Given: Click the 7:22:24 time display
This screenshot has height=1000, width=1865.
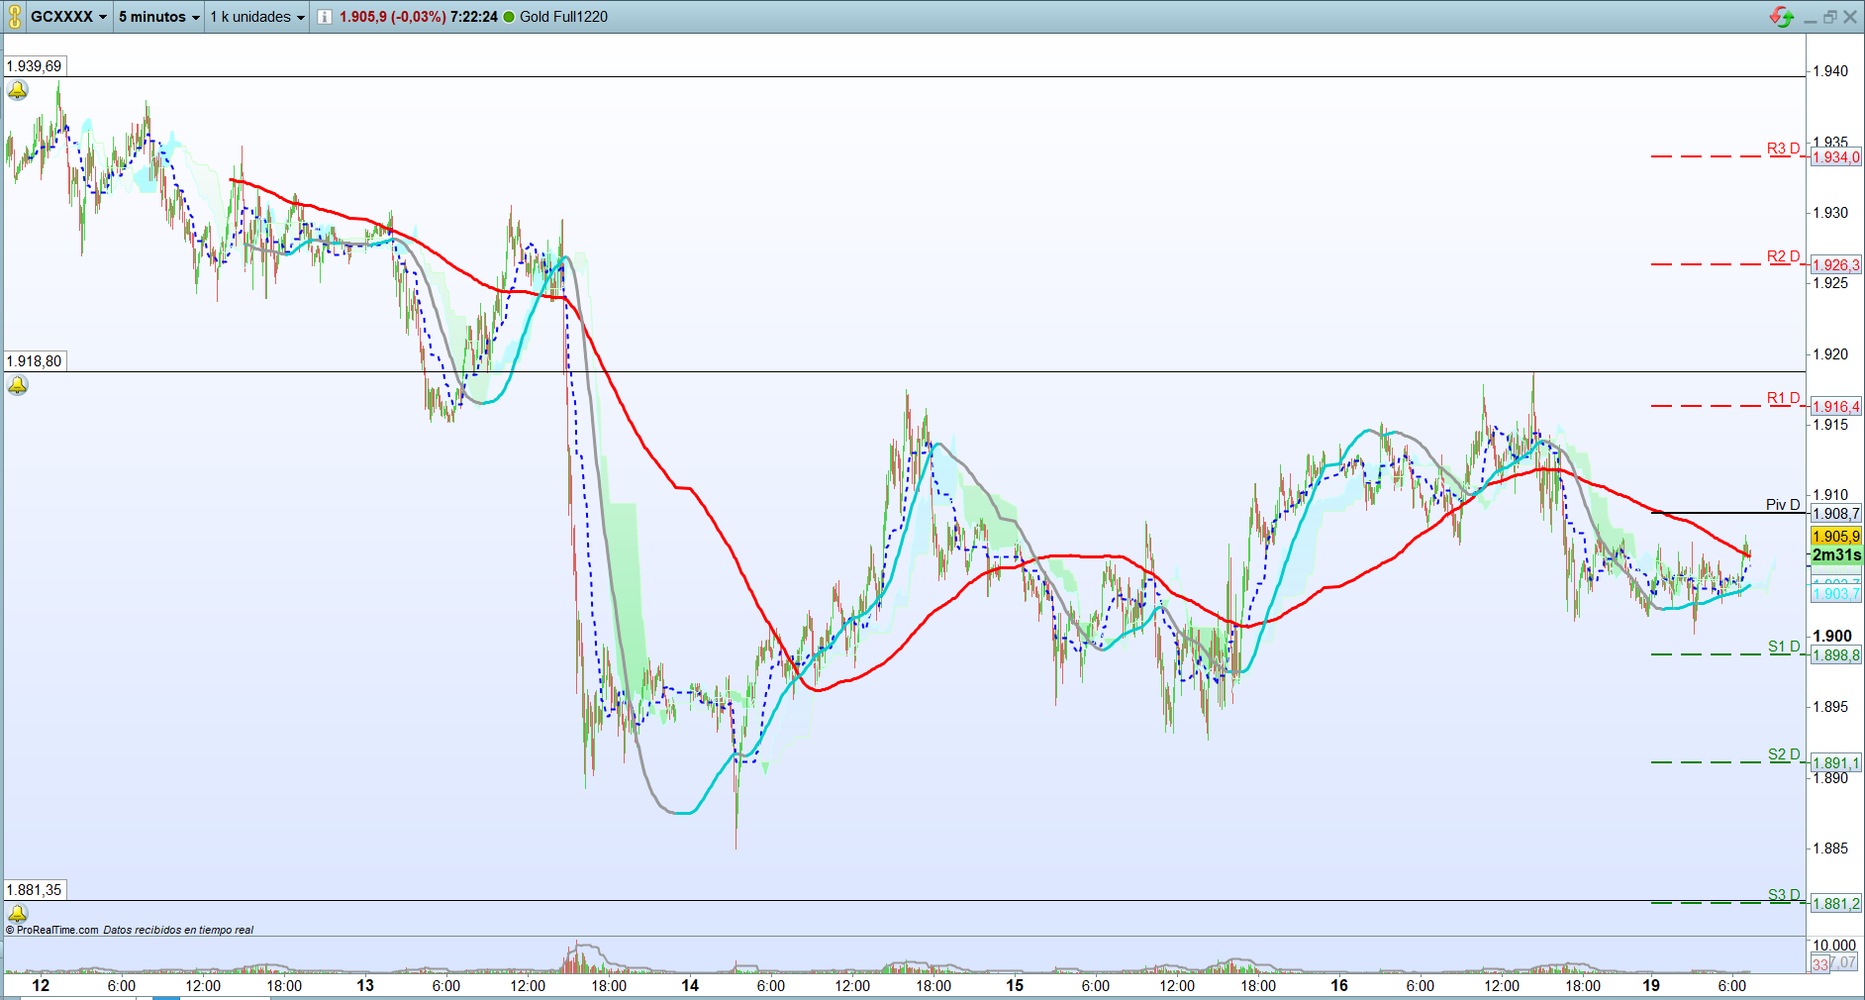Looking at the screenshot, I should (x=474, y=17).
